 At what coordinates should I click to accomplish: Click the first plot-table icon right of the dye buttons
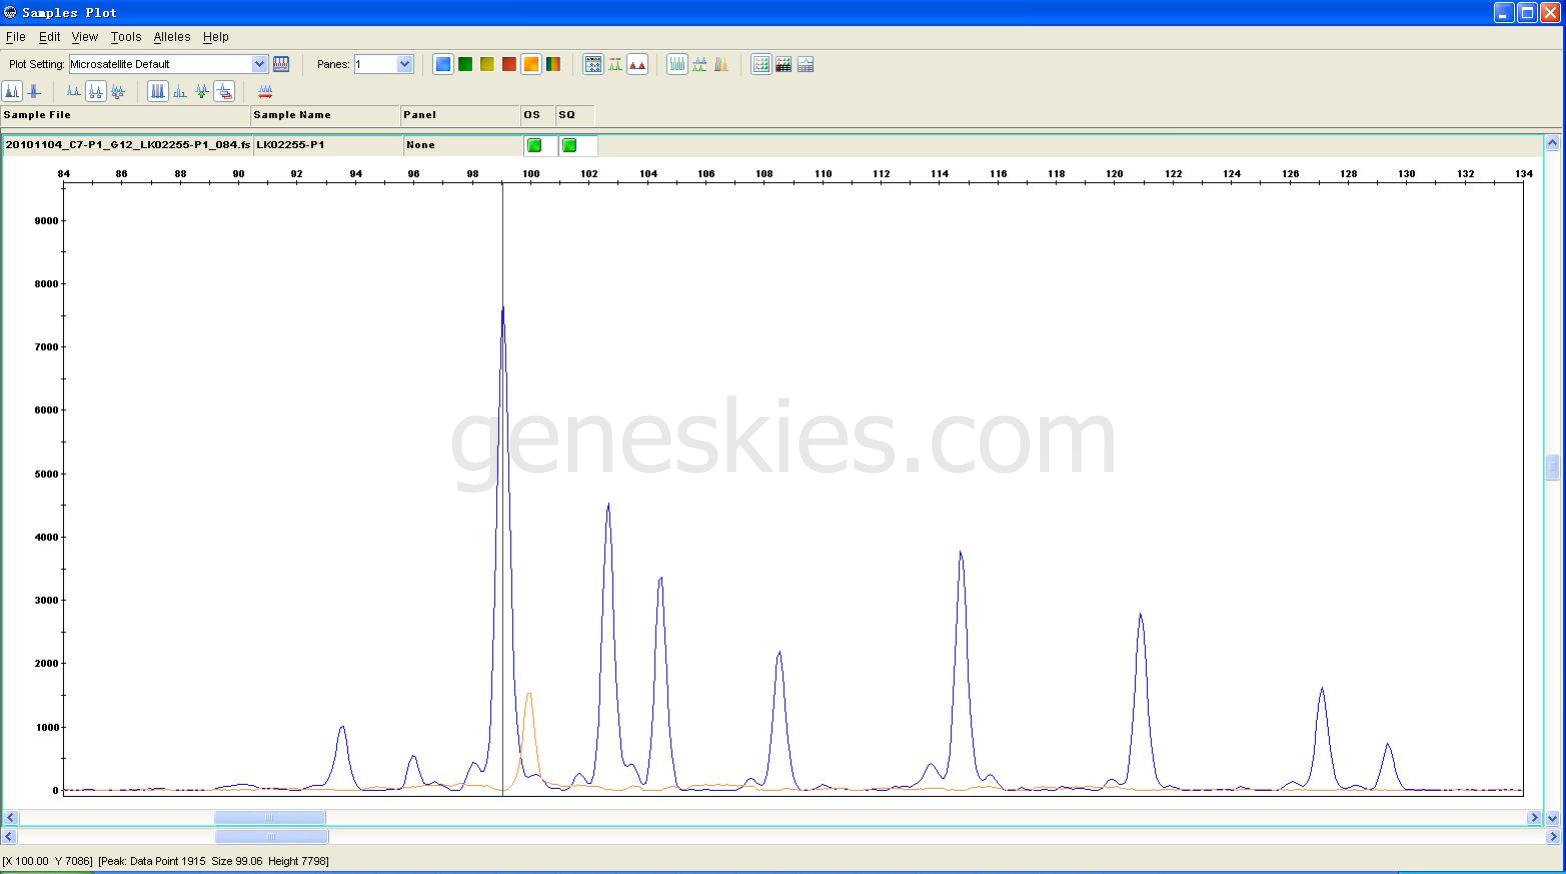(593, 64)
